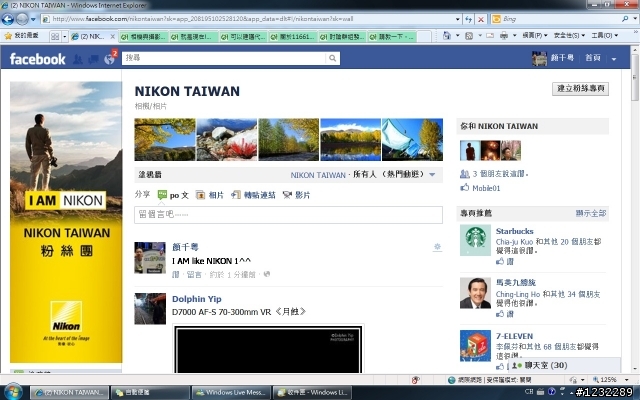Image resolution: width=640 pixels, height=400 pixels.
Task: Click the page vertical scrollbar thumb
Action: 635,77
